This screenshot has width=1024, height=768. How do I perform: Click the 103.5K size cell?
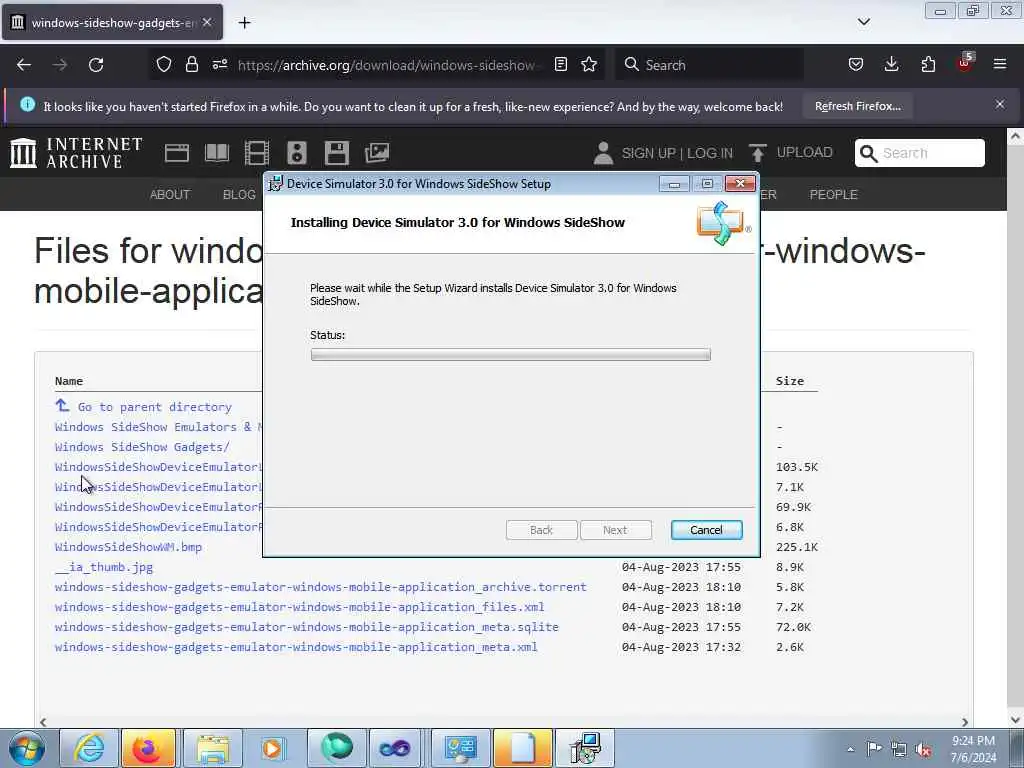pos(796,467)
